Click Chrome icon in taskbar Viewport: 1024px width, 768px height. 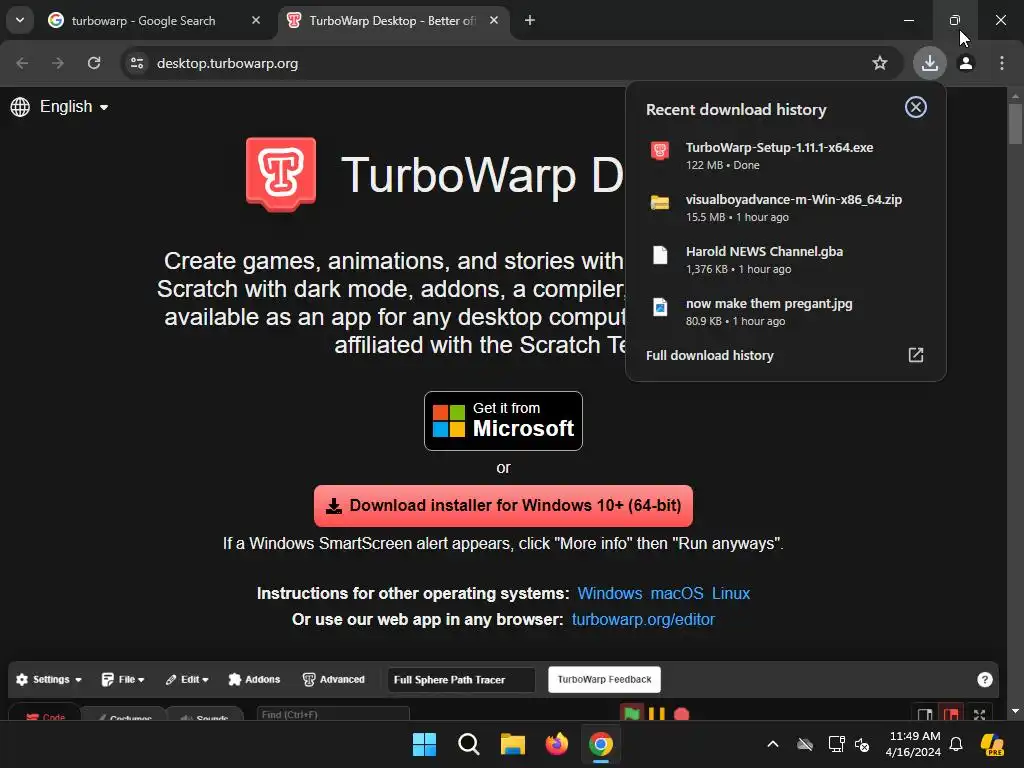(x=600, y=744)
